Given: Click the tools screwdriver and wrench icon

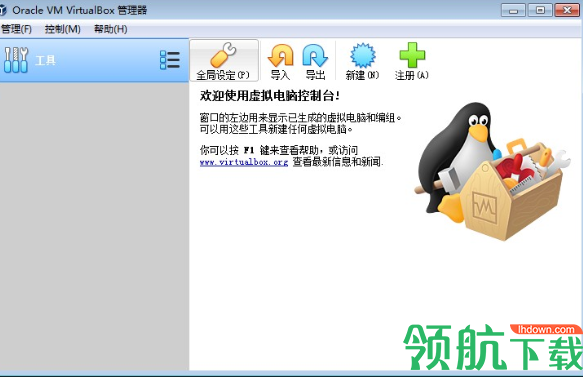Looking at the screenshot, I should pyautogui.click(x=16, y=60).
